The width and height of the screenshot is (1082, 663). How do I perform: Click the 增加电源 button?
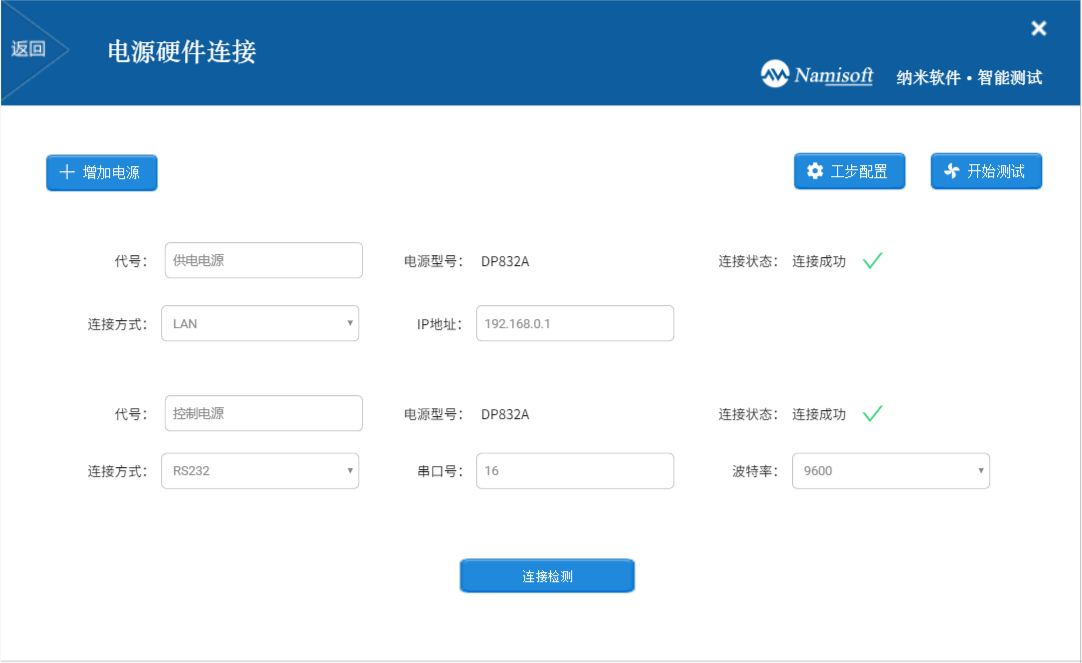101,172
